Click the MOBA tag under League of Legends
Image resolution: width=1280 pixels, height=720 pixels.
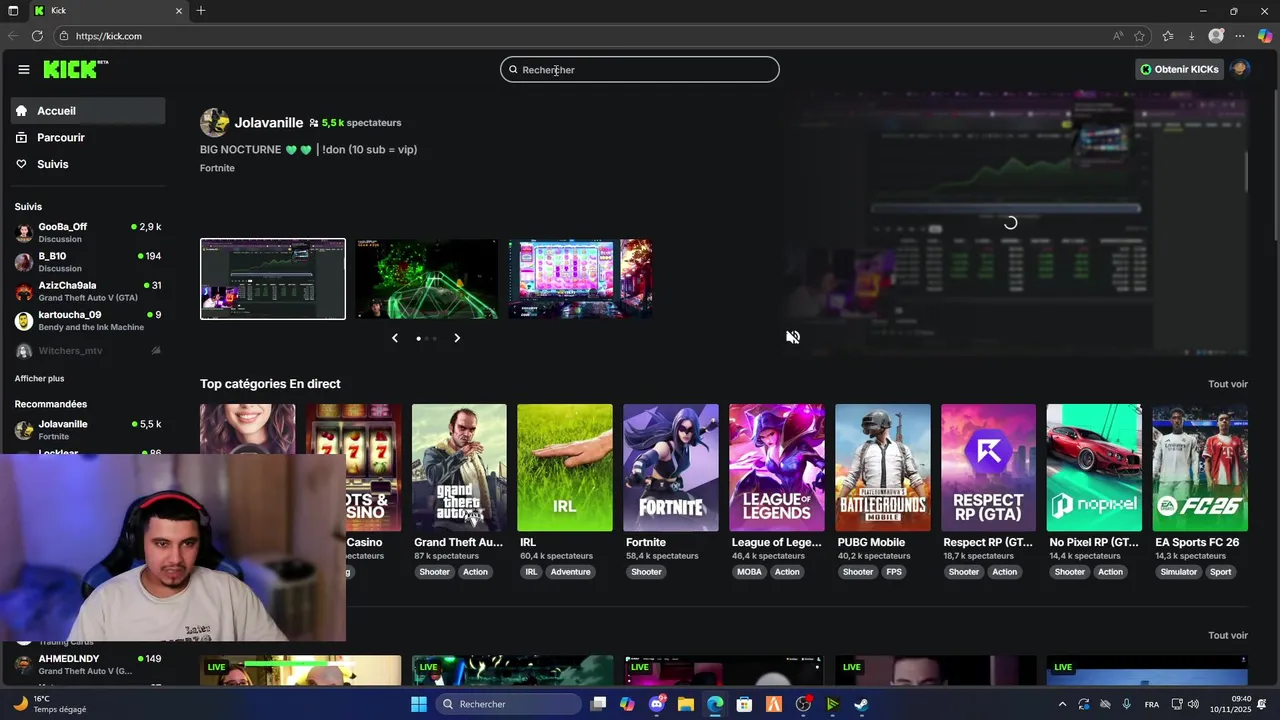tap(749, 572)
